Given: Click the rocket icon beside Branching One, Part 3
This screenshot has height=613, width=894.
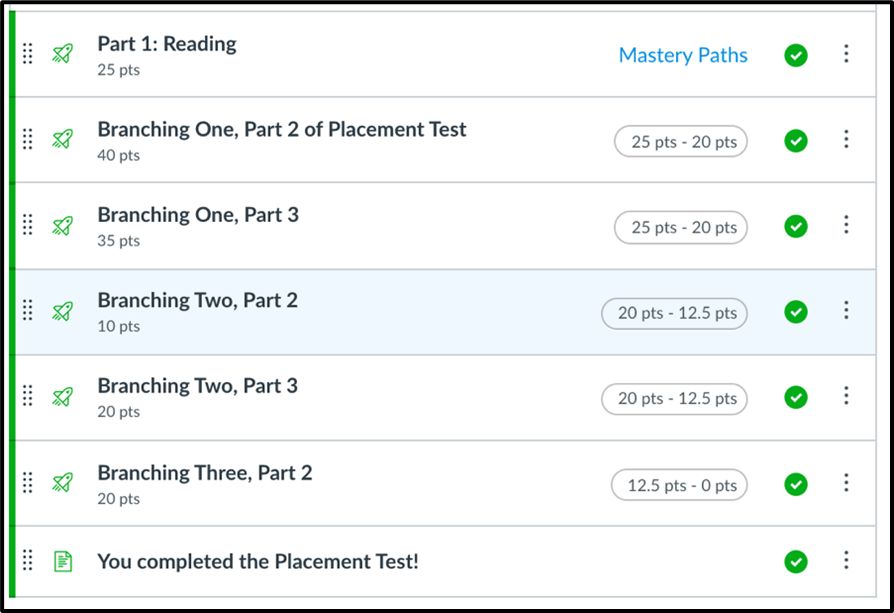Looking at the screenshot, I should coord(63,225).
